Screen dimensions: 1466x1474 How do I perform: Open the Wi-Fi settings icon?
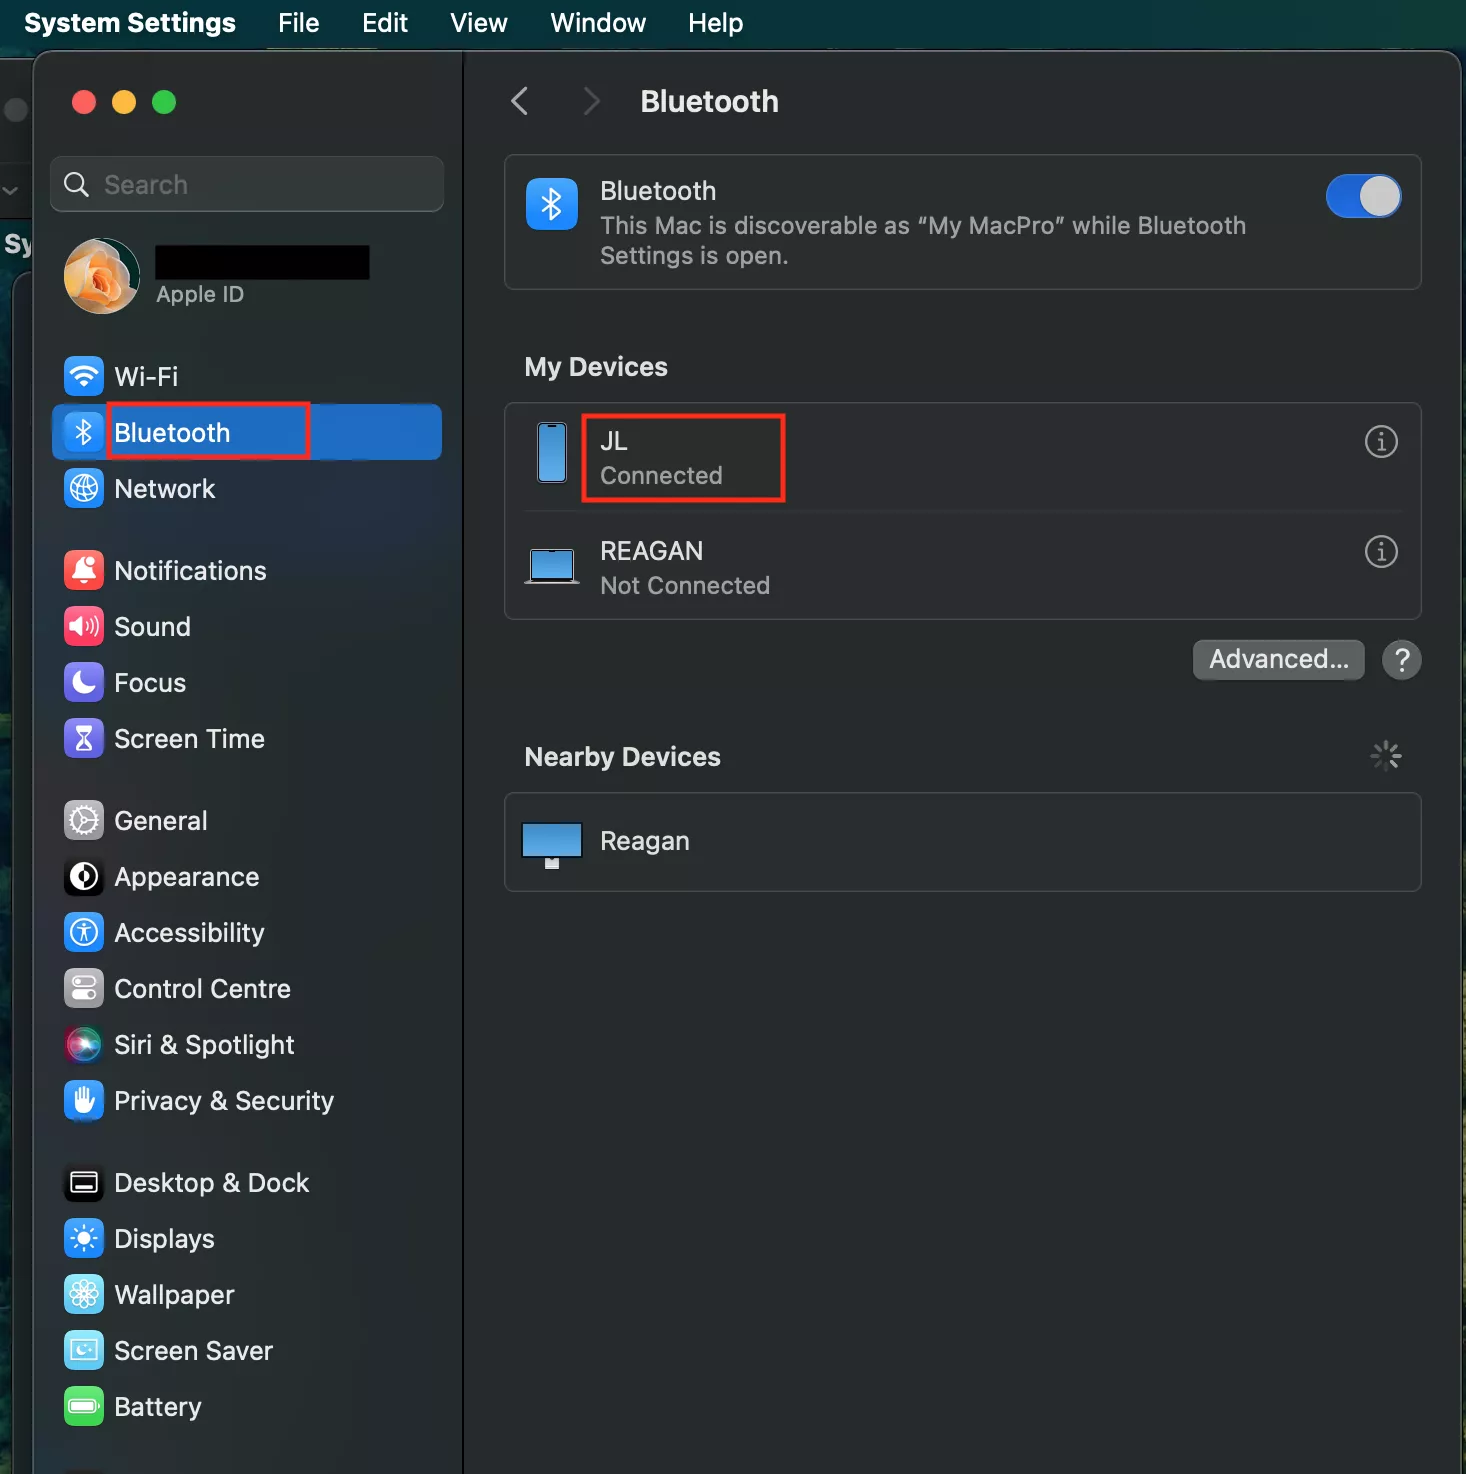pos(84,376)
